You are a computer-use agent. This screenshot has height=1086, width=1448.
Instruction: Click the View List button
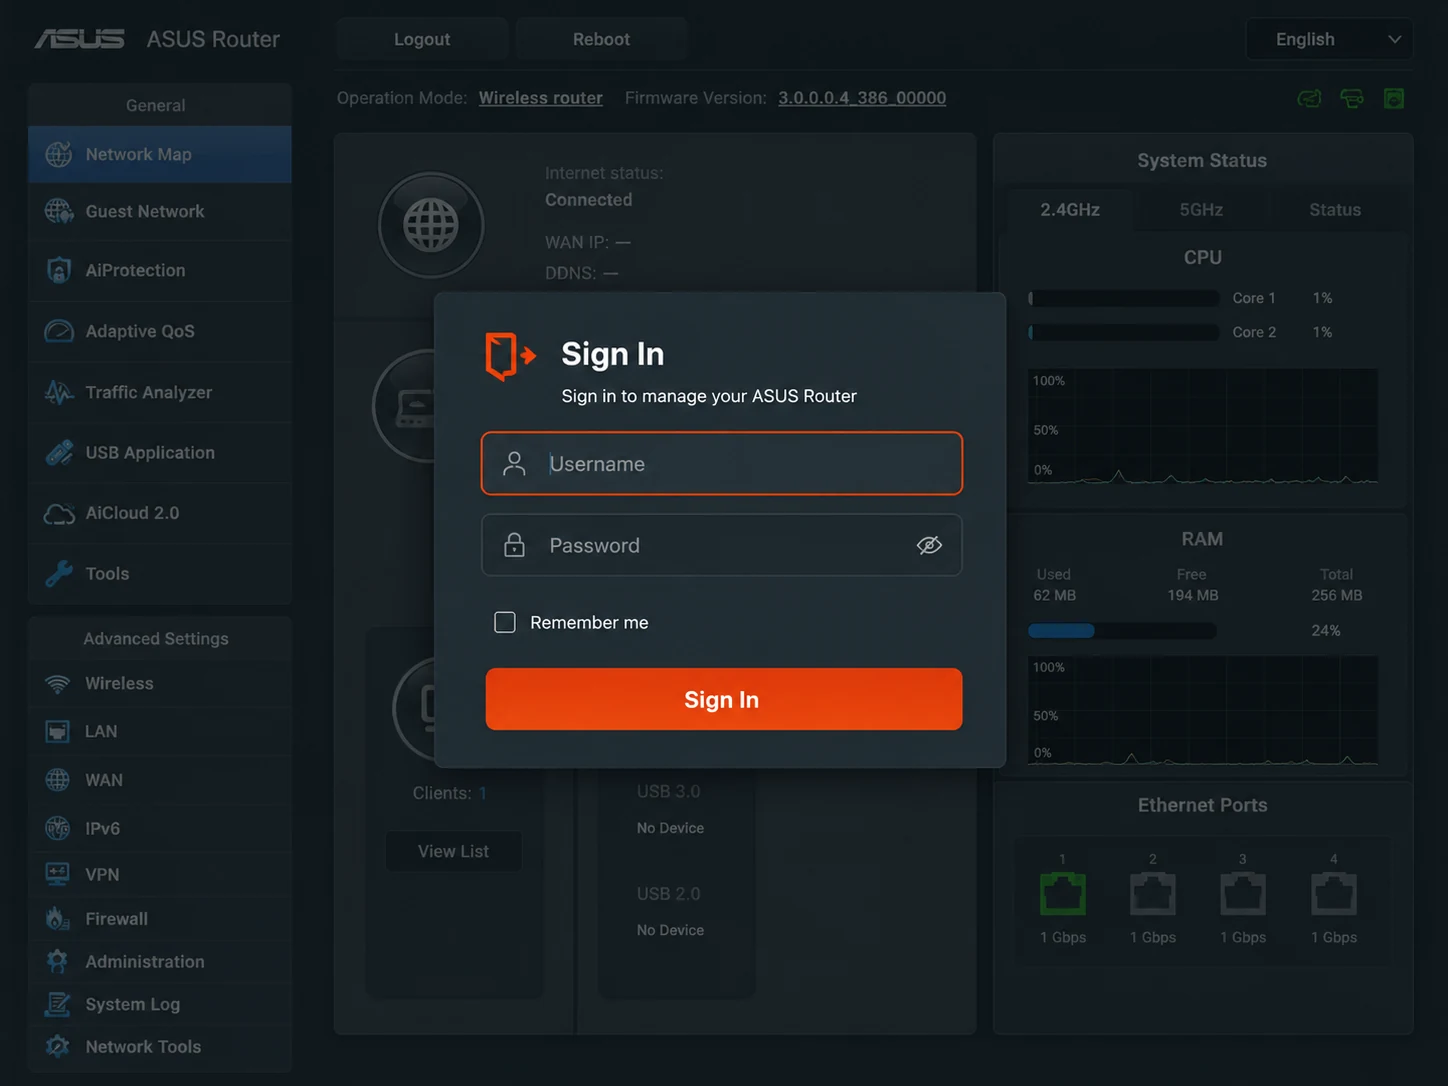point(453,851)
